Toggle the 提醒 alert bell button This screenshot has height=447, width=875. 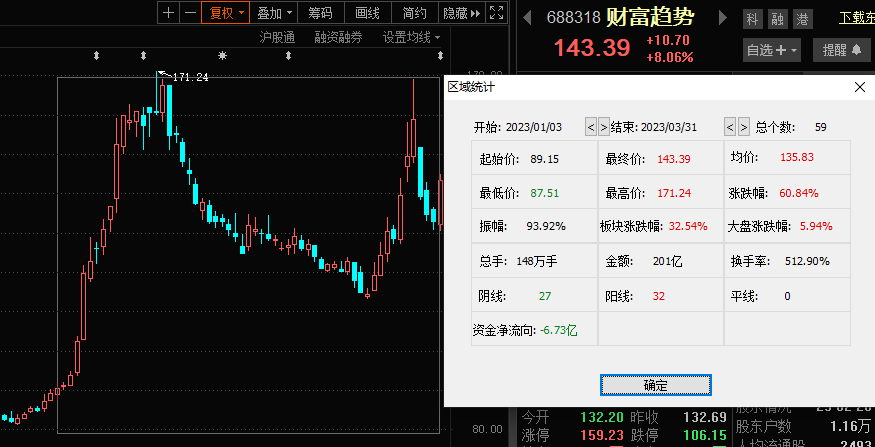(842, 49)
